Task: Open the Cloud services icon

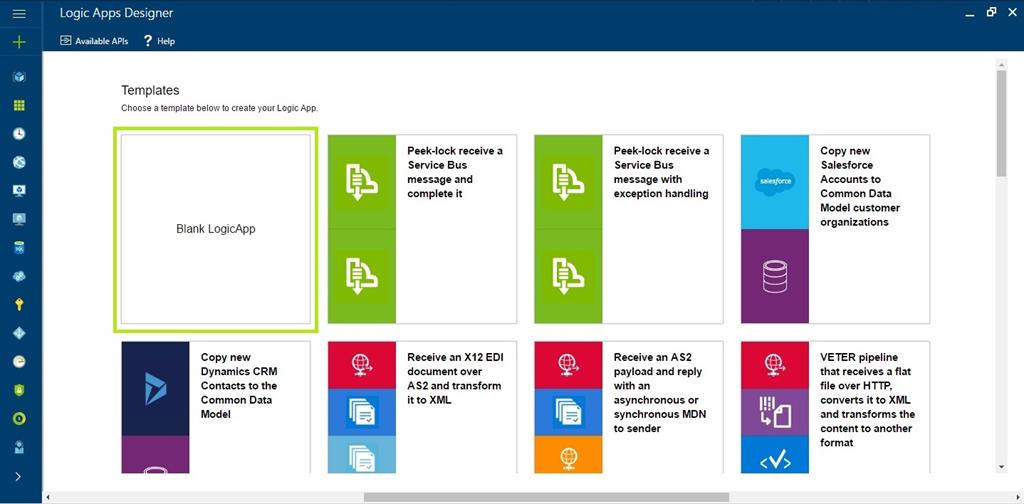Action: click(x=19, y=276)
